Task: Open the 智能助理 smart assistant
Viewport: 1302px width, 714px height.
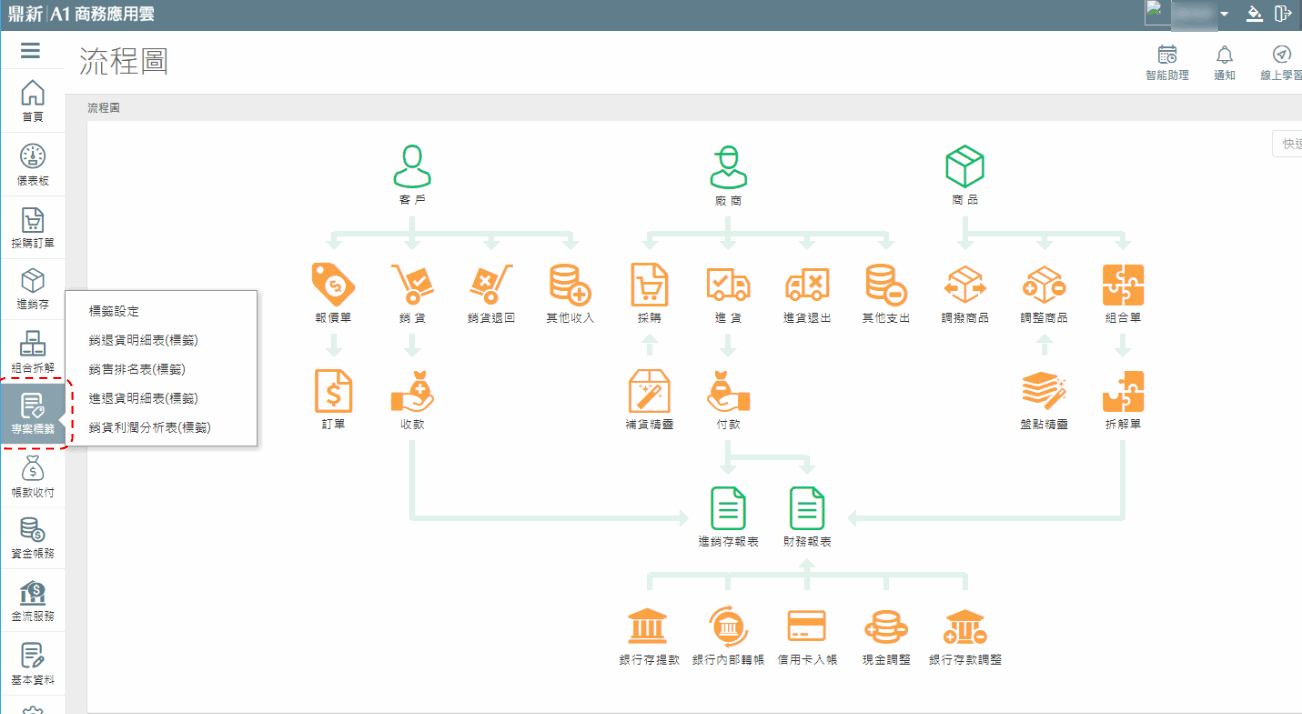Action: pyautogui.click(x=1167, y=62)
